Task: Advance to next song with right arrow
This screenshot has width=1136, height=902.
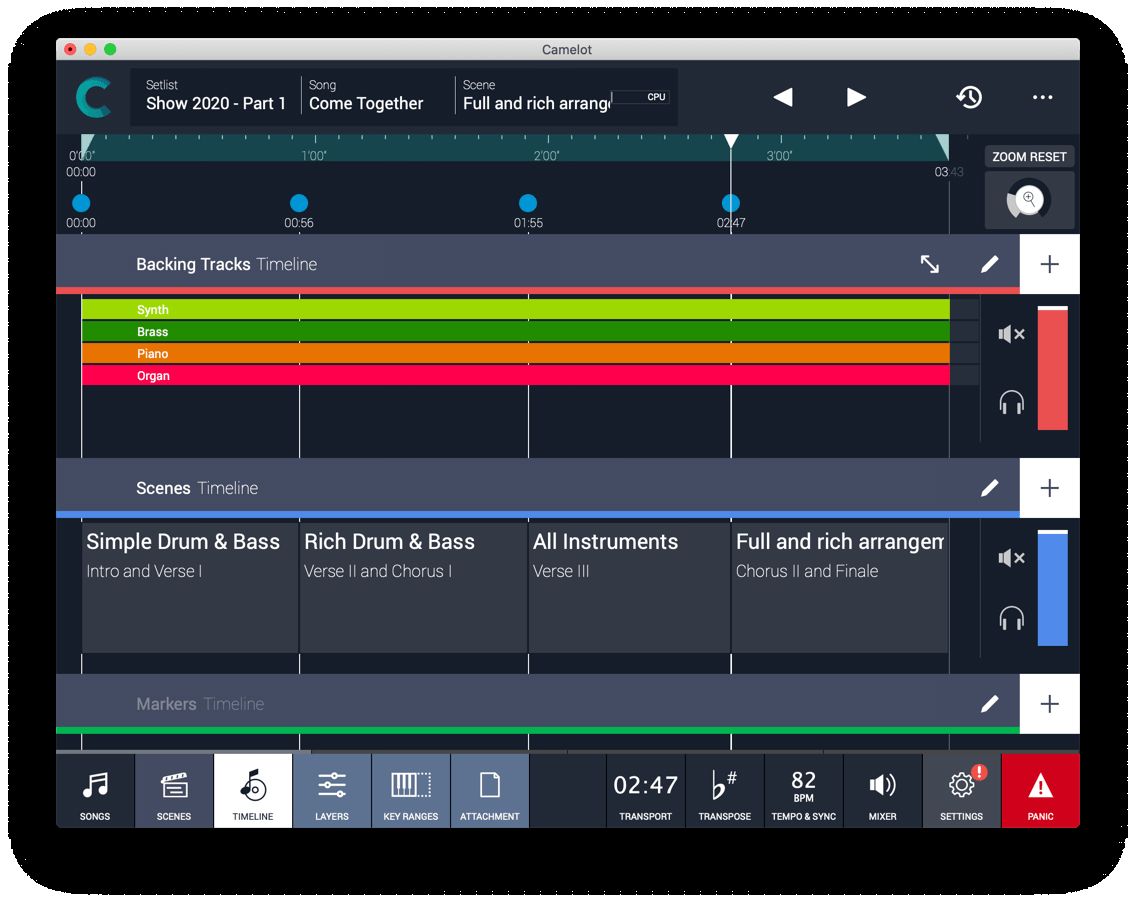Action: pos(855,97)
